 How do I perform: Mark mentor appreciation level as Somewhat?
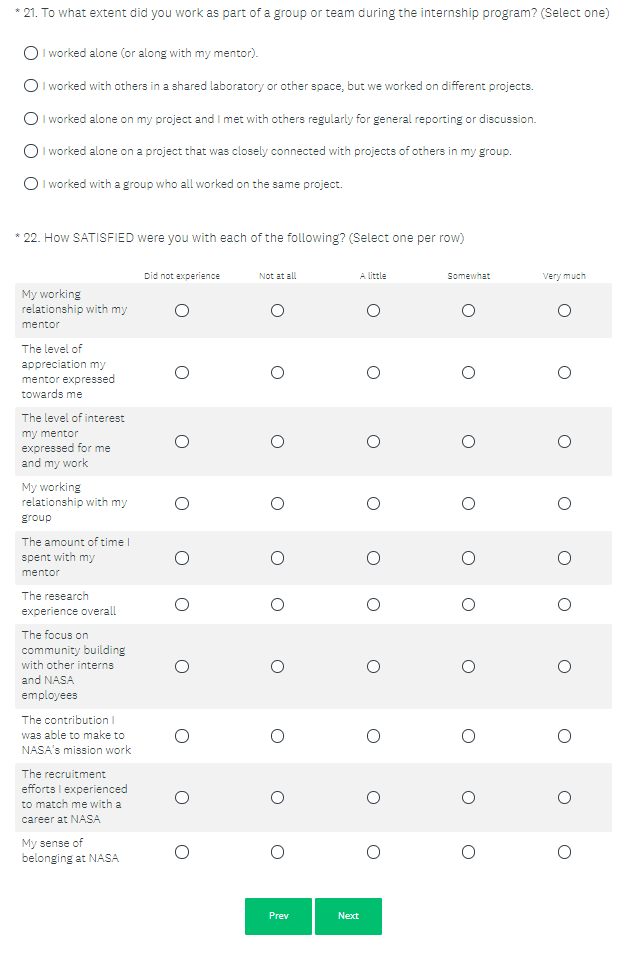click(x=468, y=373)
